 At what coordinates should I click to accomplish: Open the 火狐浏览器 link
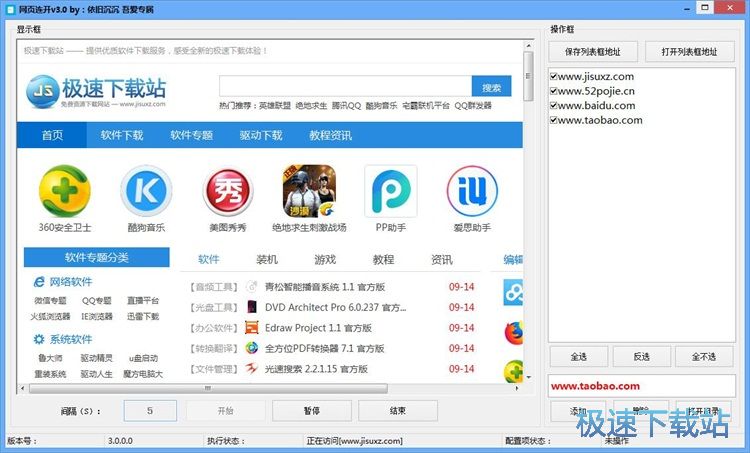coord(50,316)
